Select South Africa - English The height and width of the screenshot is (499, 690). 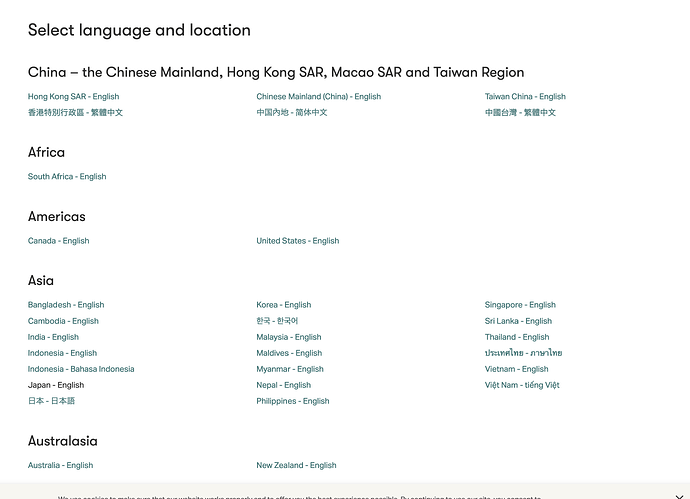(x=67, y=177)
